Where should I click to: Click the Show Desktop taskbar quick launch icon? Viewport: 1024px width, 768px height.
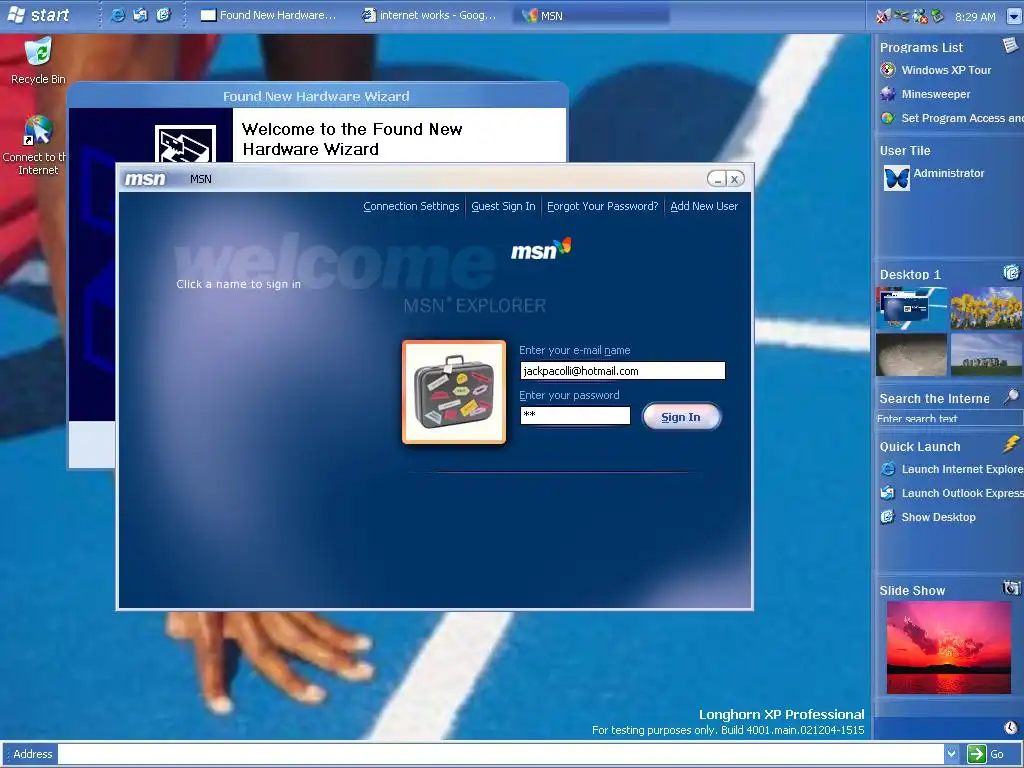pyautogui.click(x=163, y=15)
